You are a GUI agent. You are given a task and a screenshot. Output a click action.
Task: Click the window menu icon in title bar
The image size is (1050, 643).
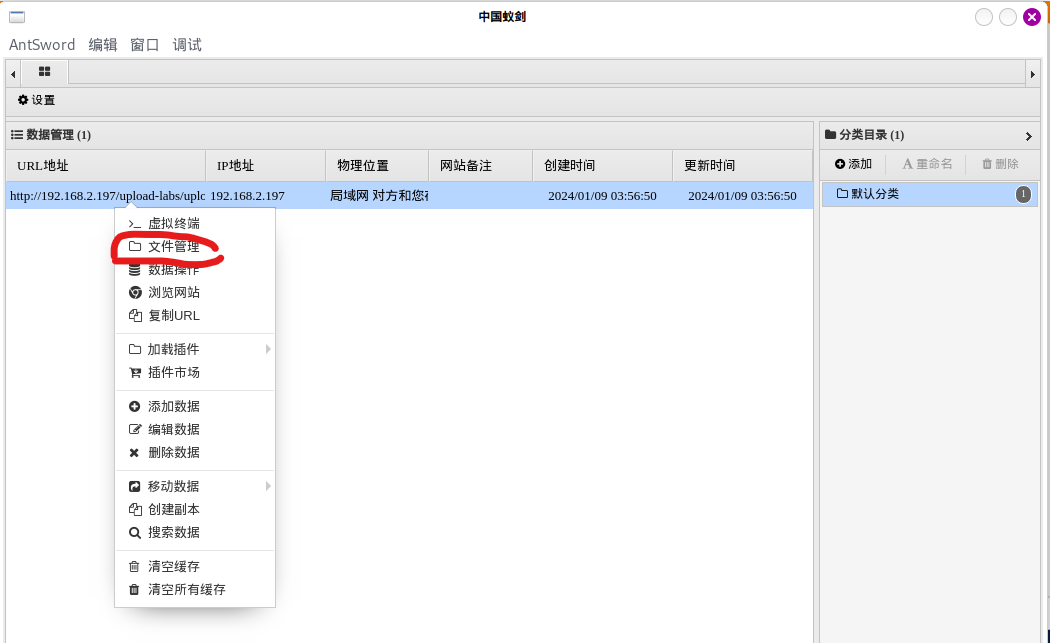pyautogui.click(x=17, y=17)
